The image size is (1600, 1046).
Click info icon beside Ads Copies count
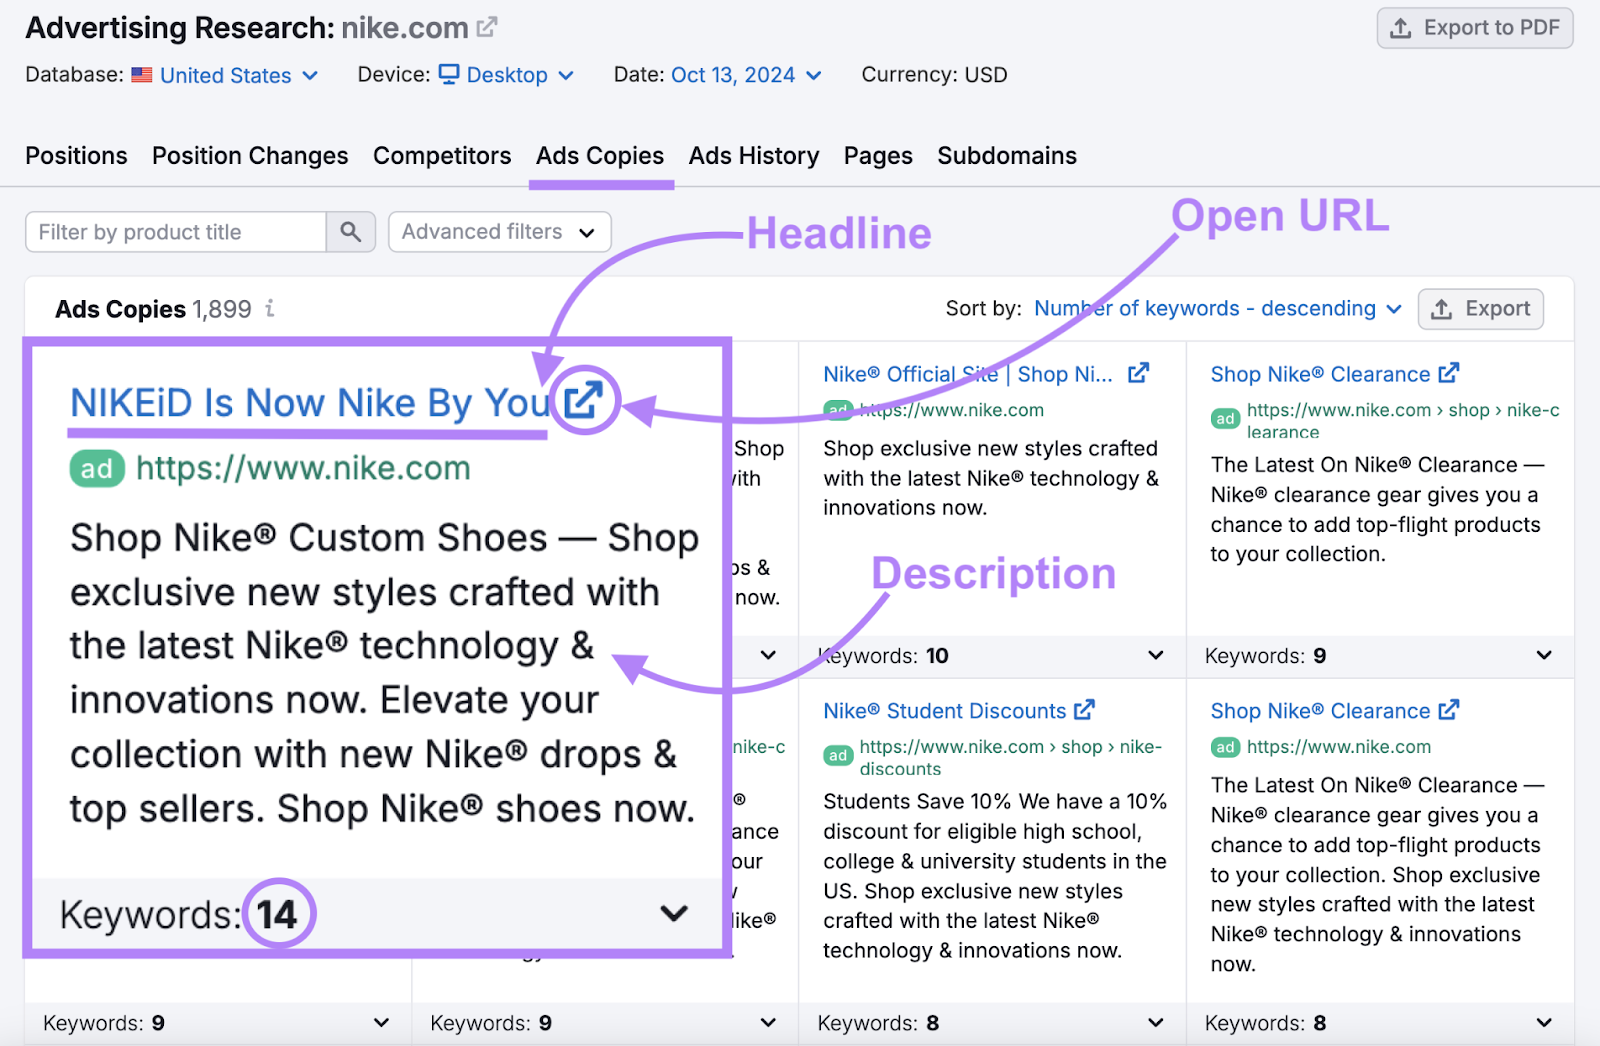coord(270,309)
